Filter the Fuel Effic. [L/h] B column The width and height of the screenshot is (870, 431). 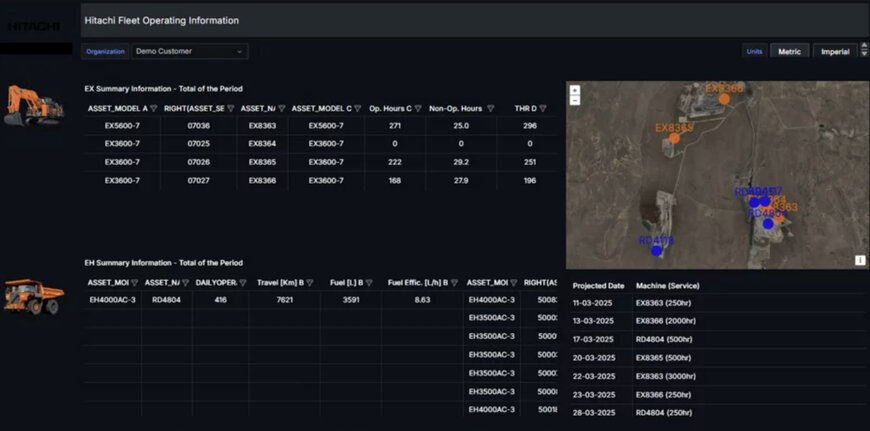pyautogui.click(x=455, y=283)
